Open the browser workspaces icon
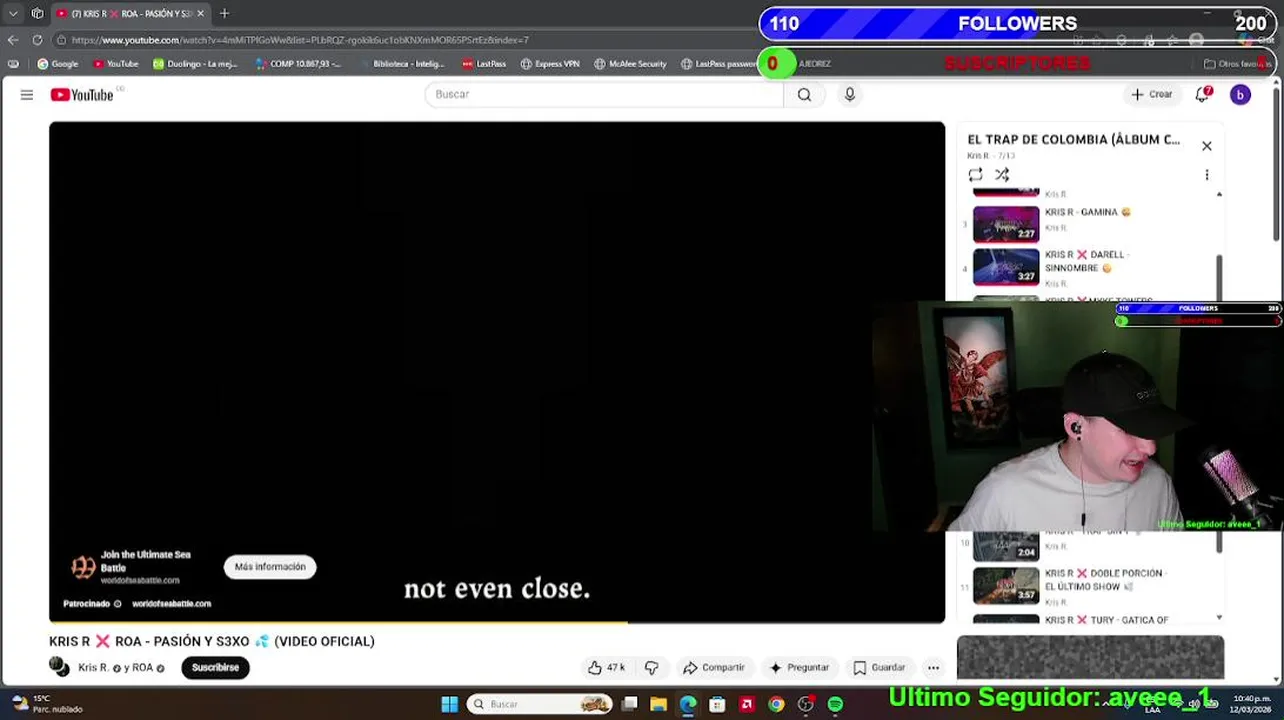Image resolution: width=1284 pixels, height=720 pixels. tap(37, 13)
